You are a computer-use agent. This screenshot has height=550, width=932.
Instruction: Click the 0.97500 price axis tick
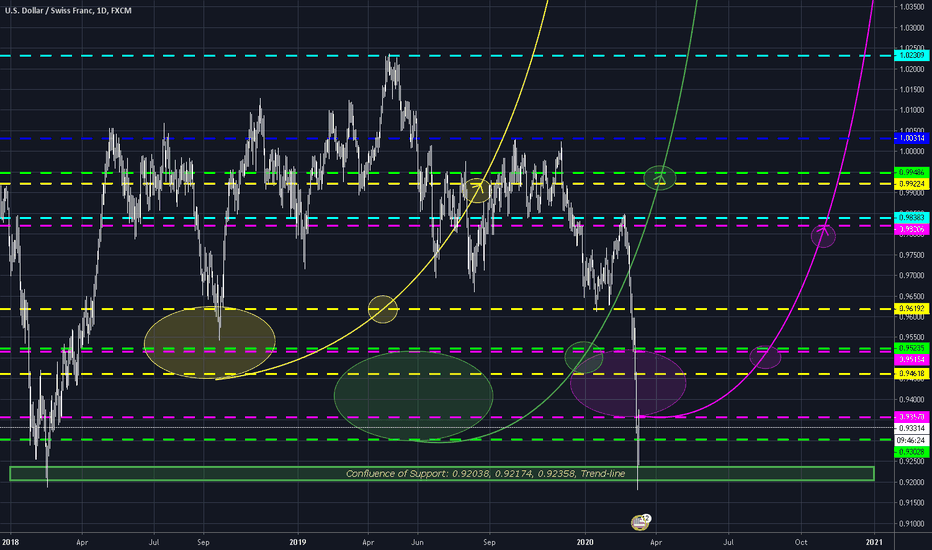click(x=912, y=255)
